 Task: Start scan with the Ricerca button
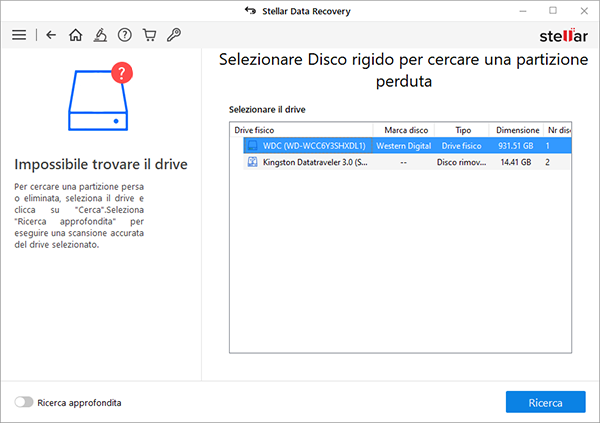(x=545, y=402)
